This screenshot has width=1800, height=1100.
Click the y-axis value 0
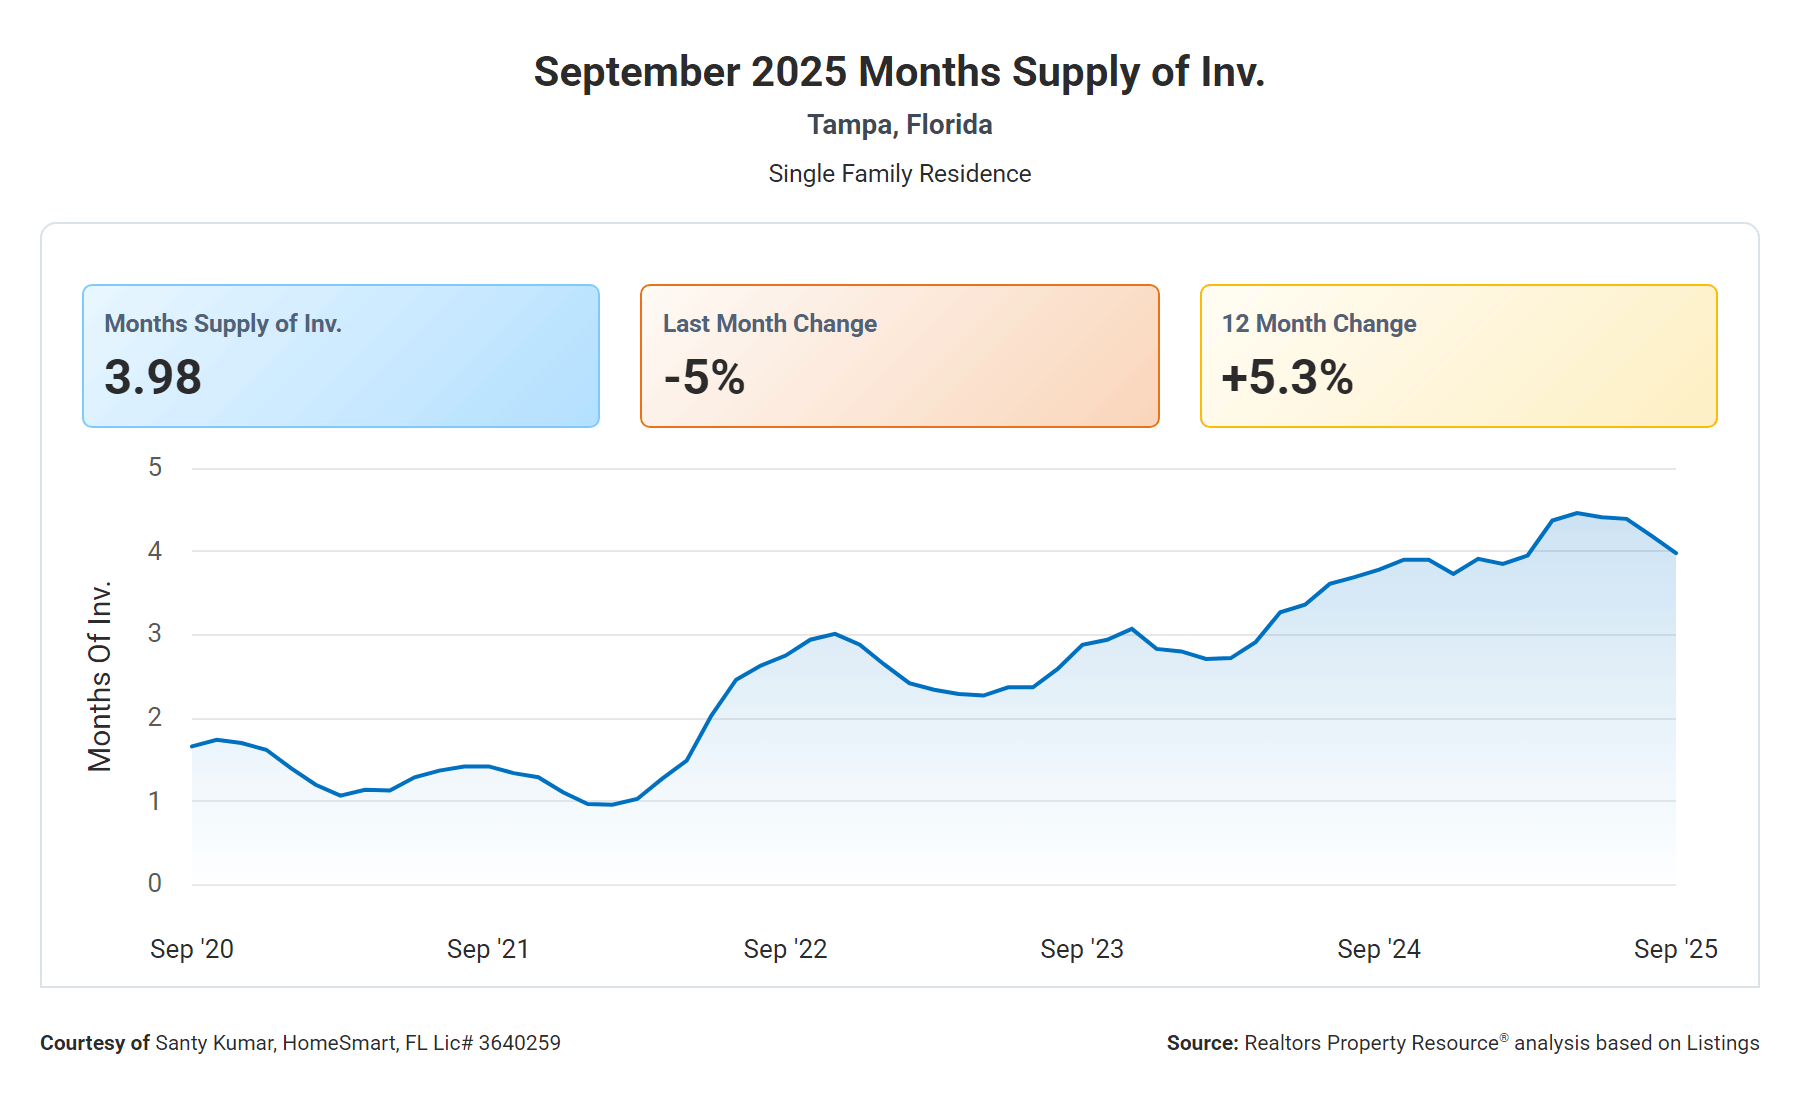point(155,883)
